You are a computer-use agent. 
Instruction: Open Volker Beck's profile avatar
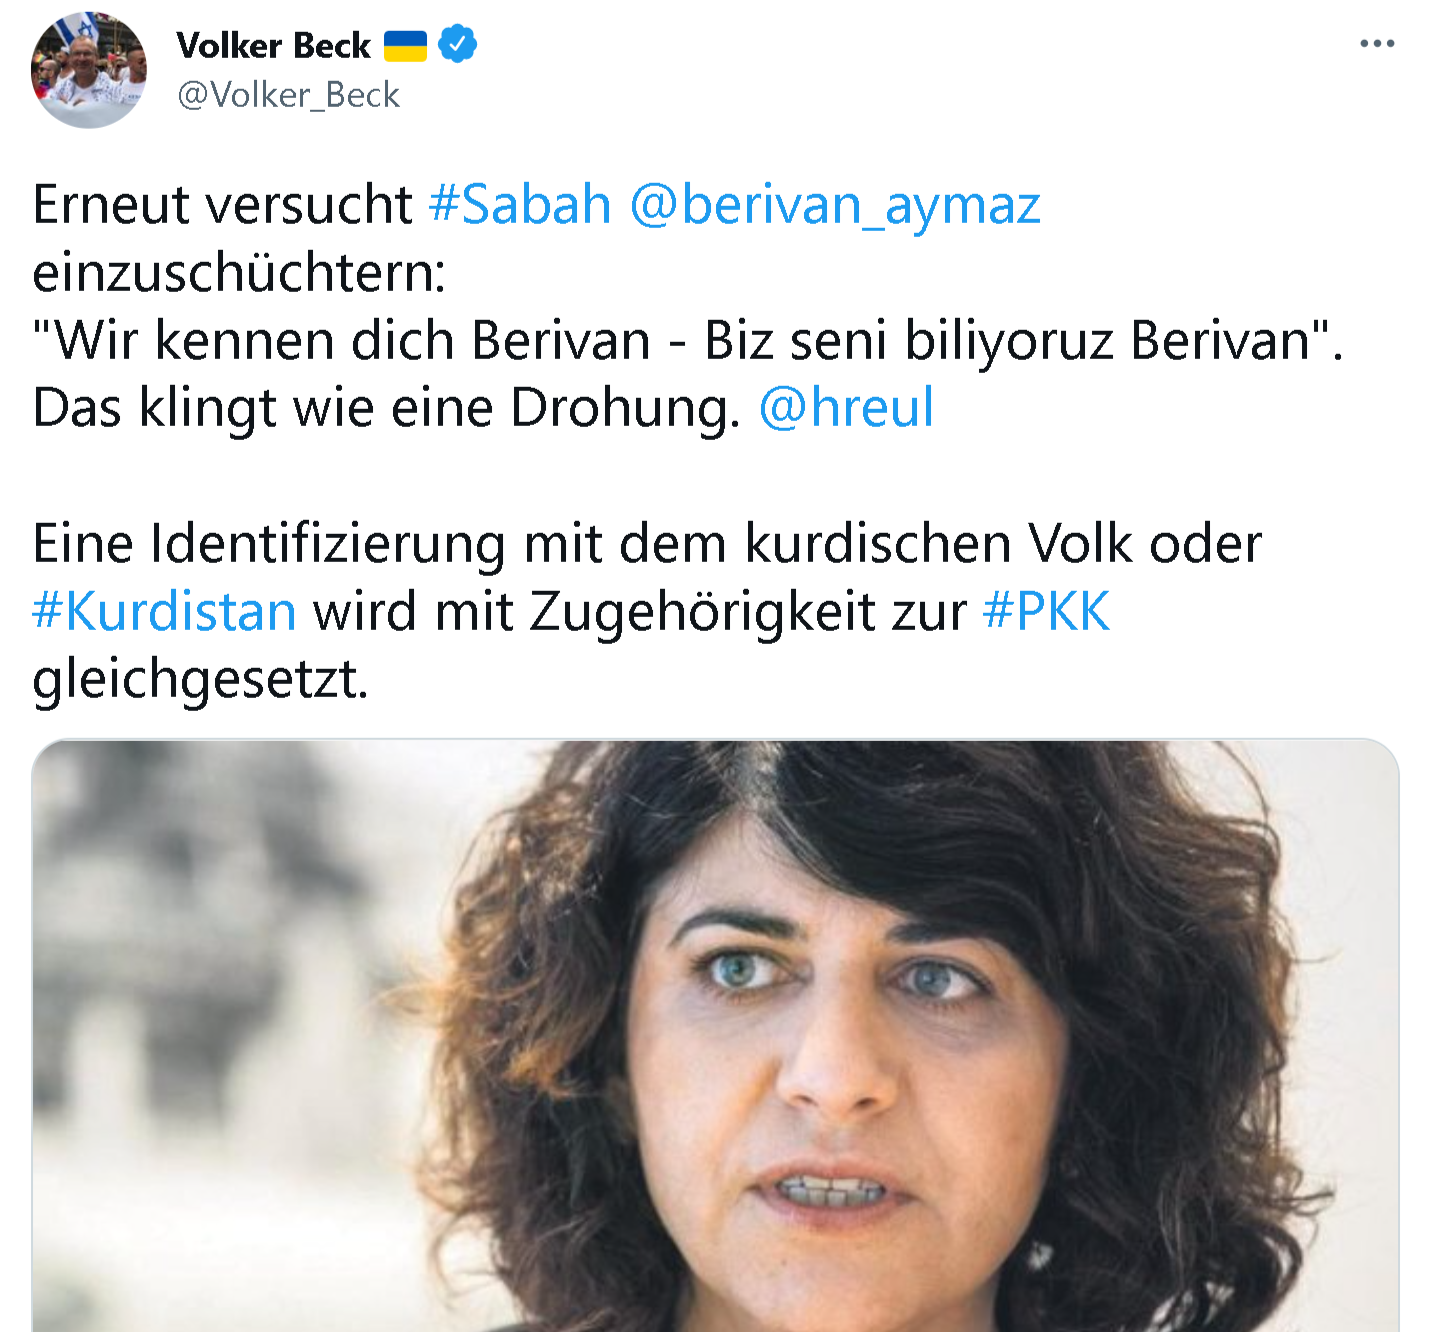click(x=89, y=70)
